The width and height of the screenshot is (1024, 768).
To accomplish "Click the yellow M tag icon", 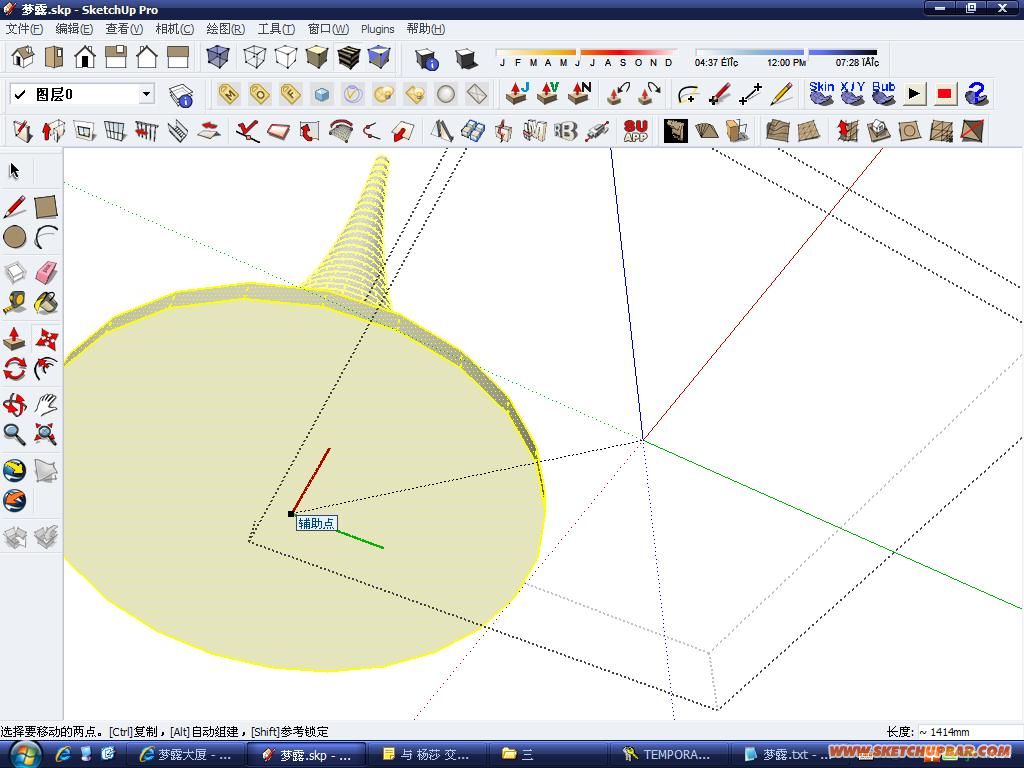I will click(229, 95).
